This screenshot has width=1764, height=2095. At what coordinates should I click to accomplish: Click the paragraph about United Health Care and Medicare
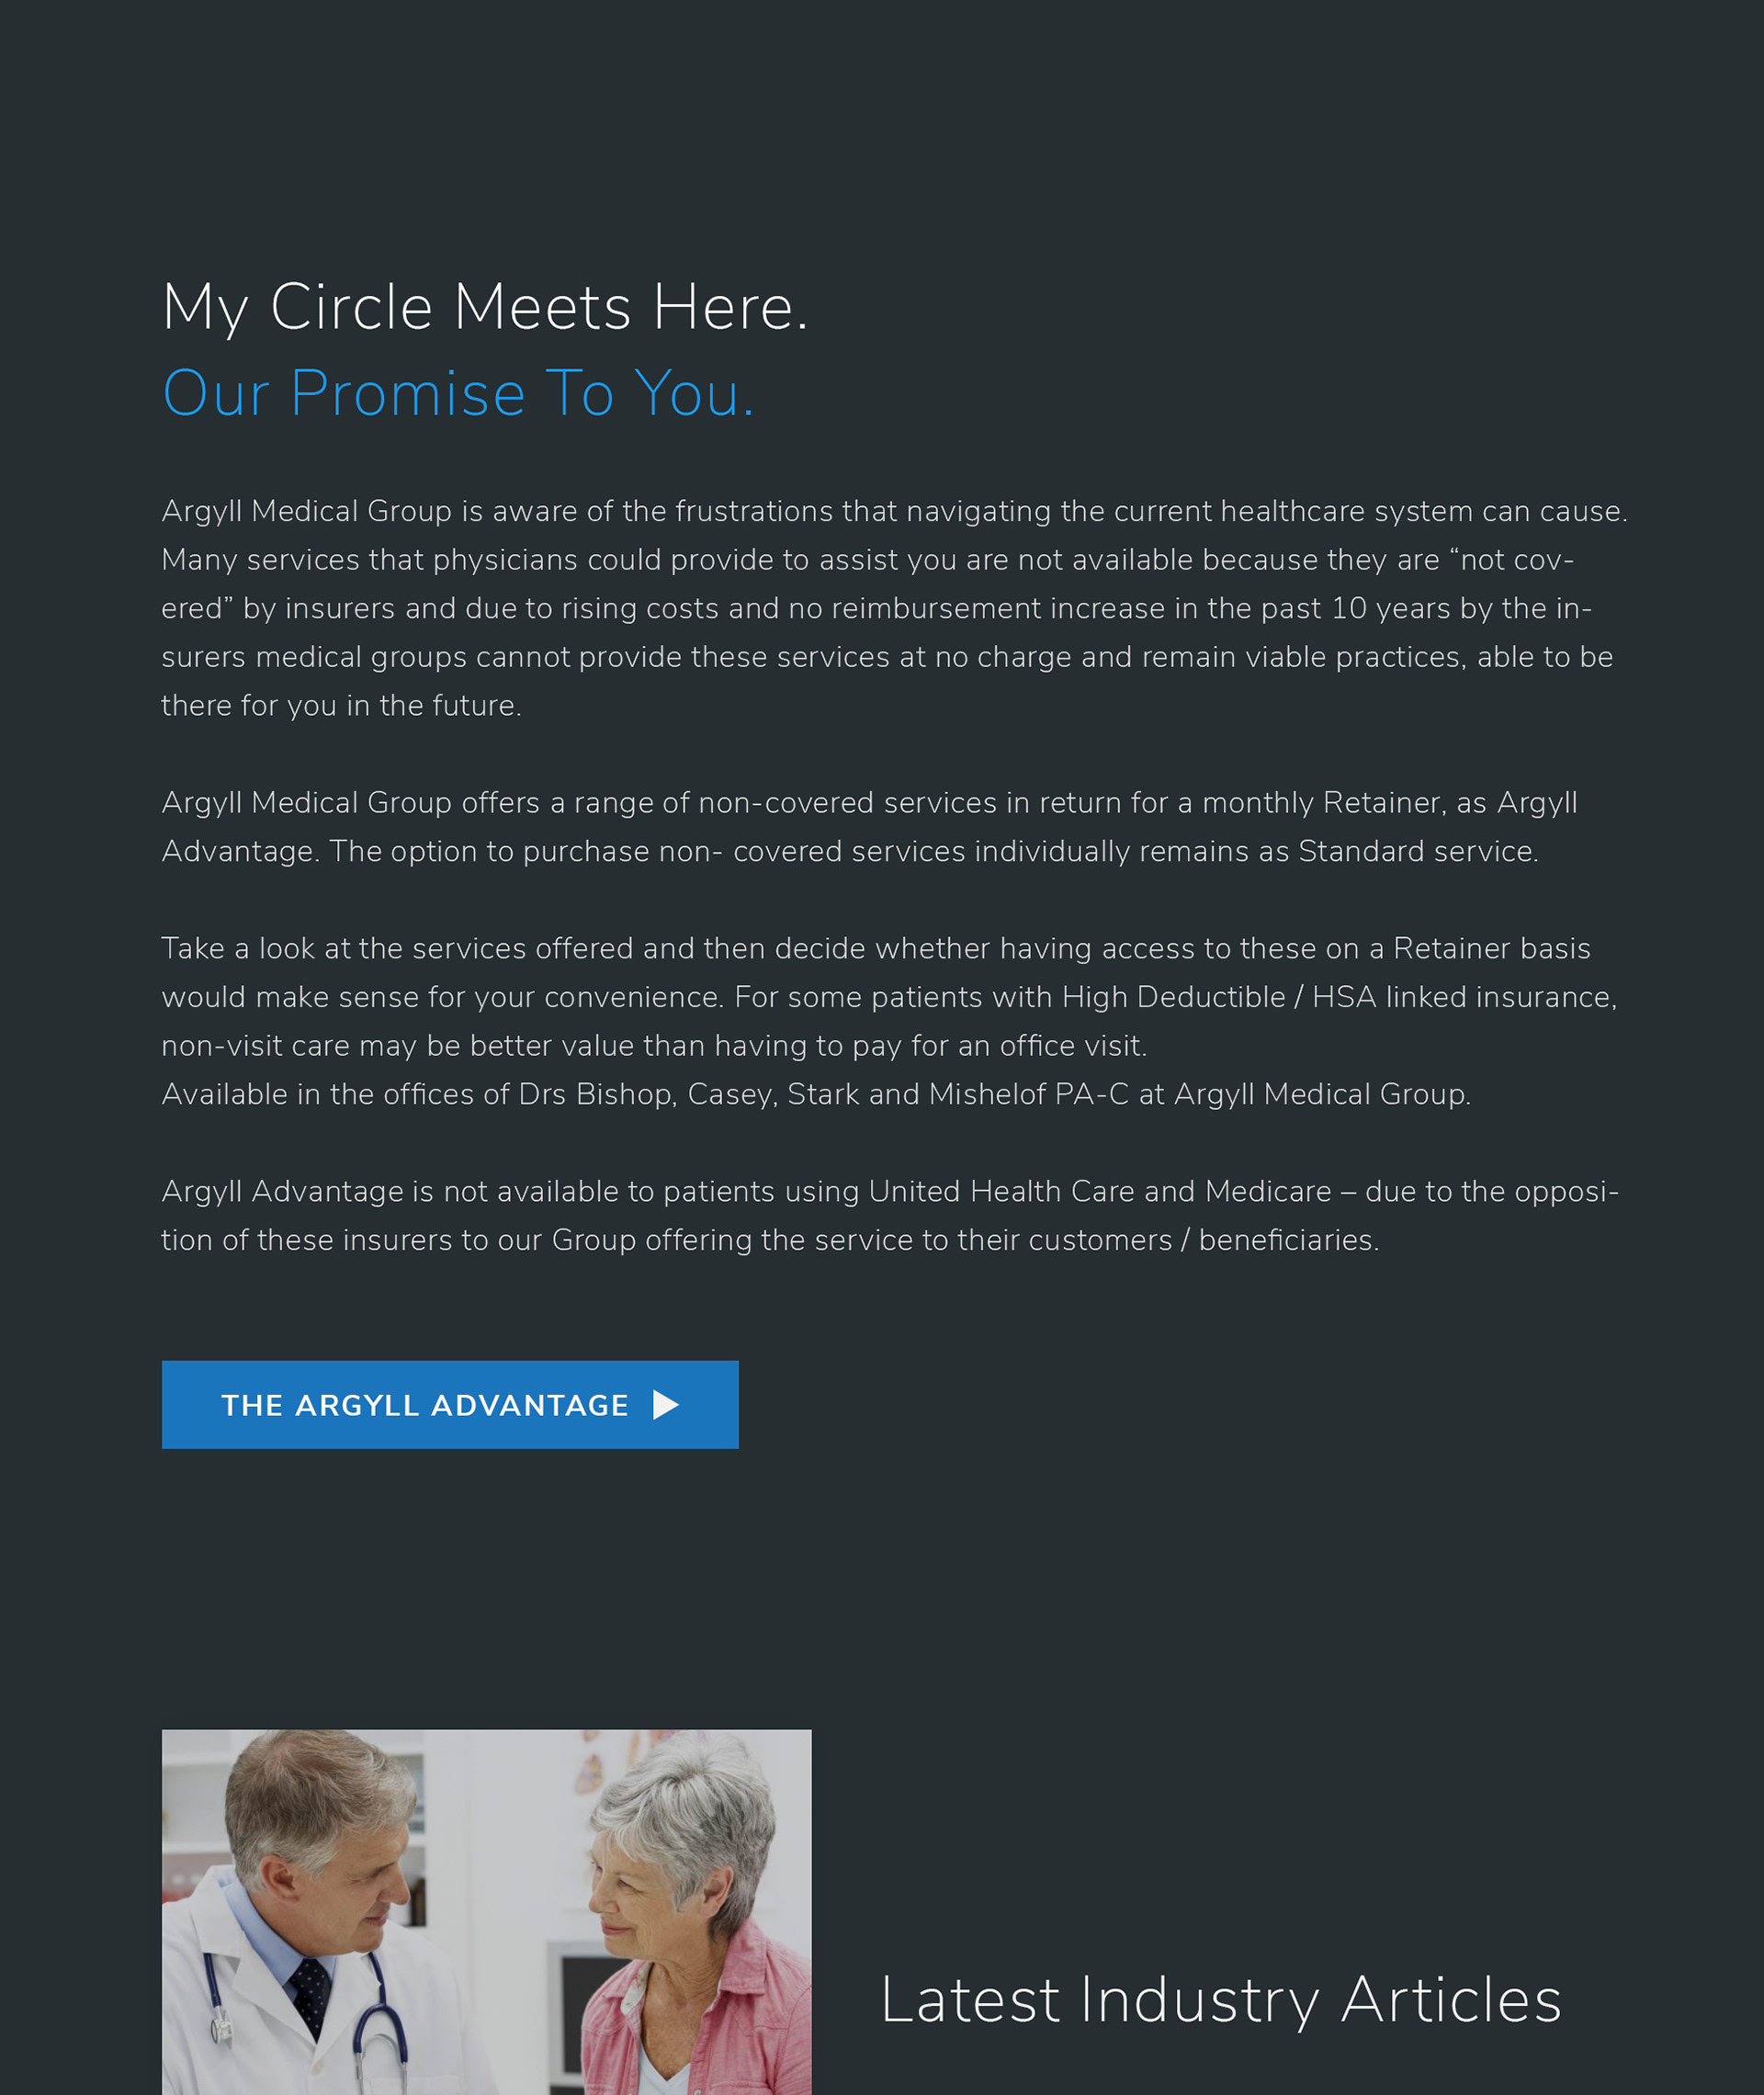(x=890, y=1215)
